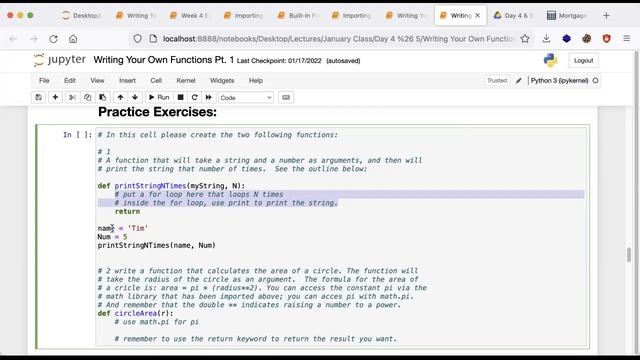
Task: Click the Practice Exercises heading
Action: pyautogui.click(x=158, y=112)
